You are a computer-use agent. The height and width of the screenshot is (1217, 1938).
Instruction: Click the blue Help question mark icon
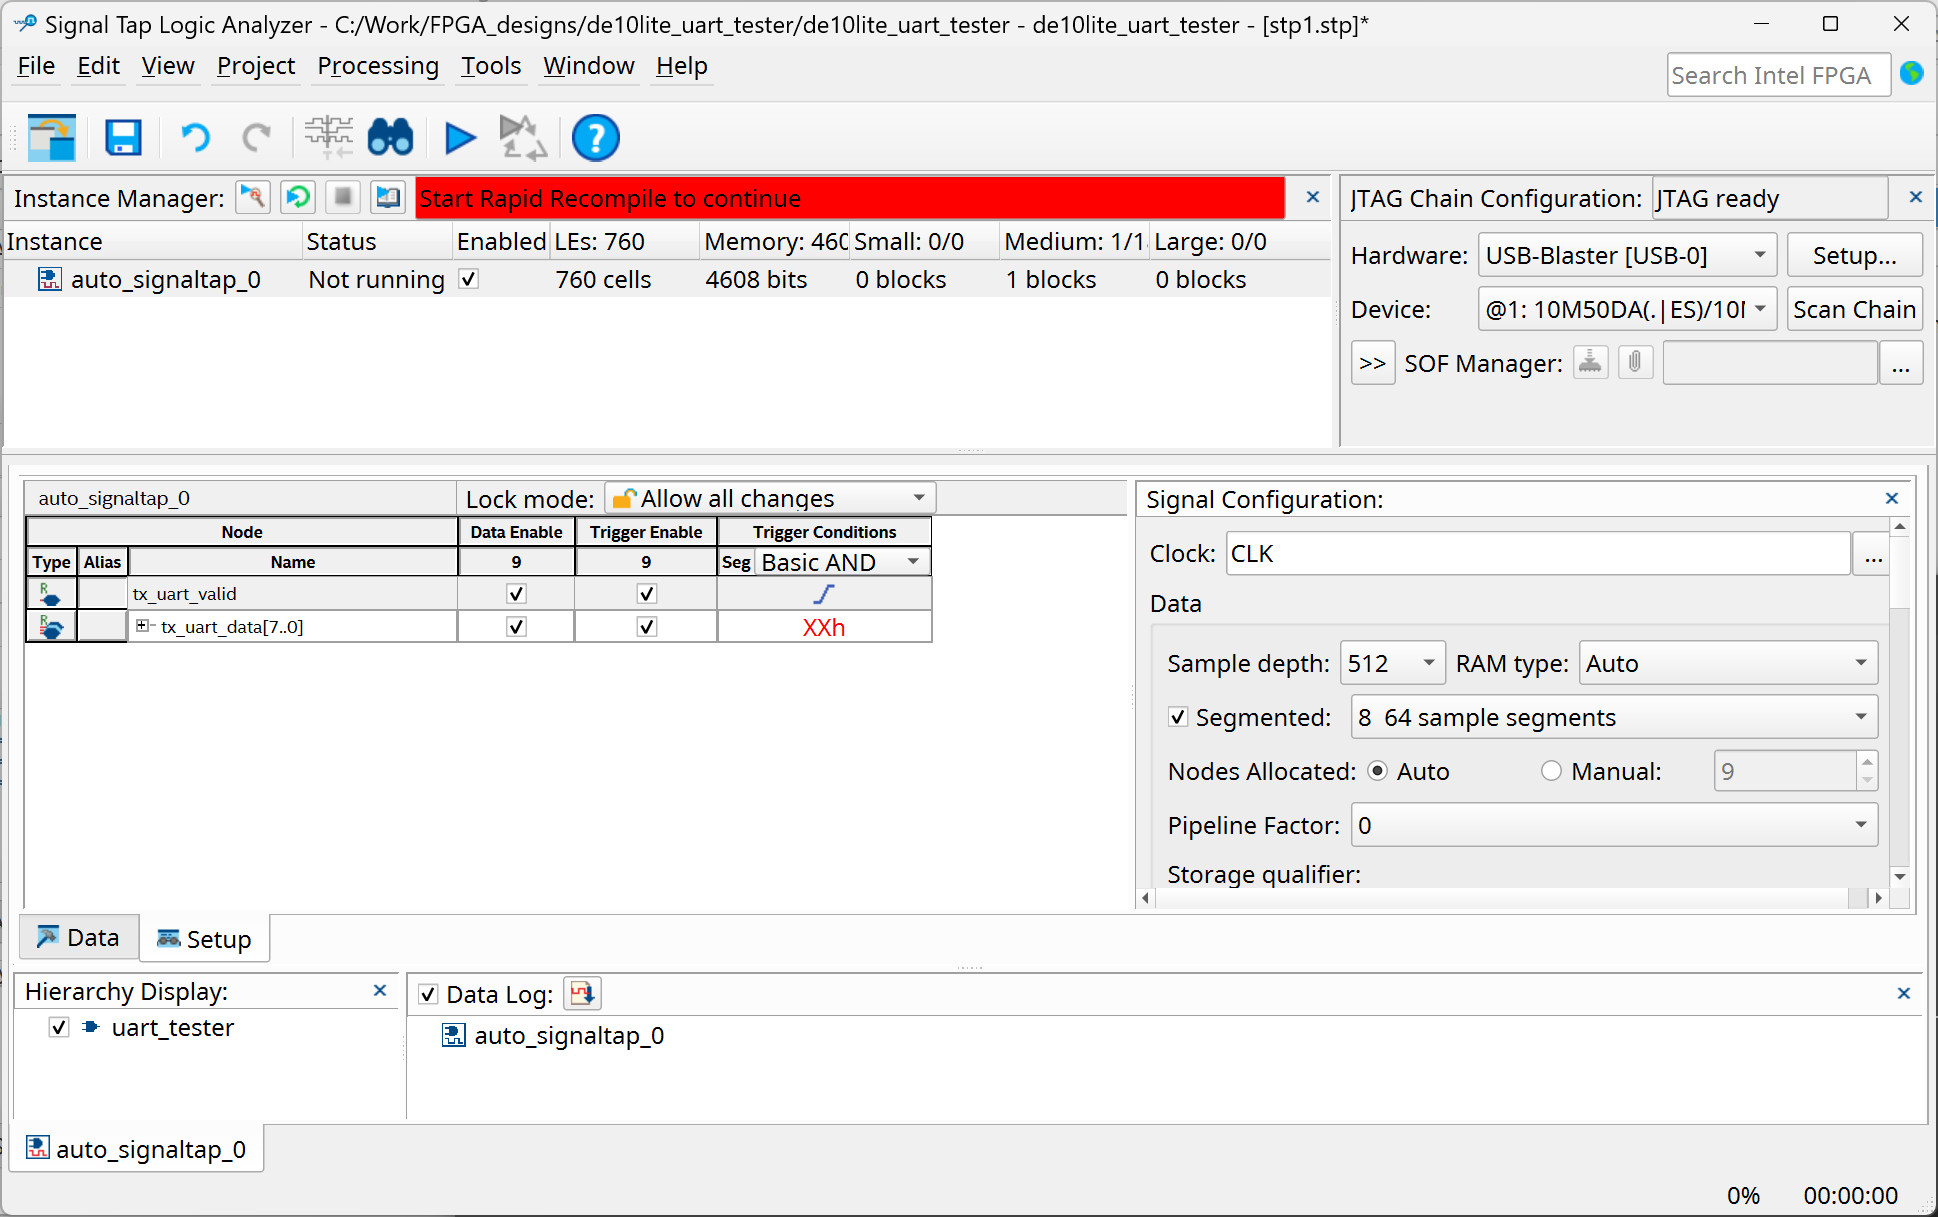click(x=595, y=137)
